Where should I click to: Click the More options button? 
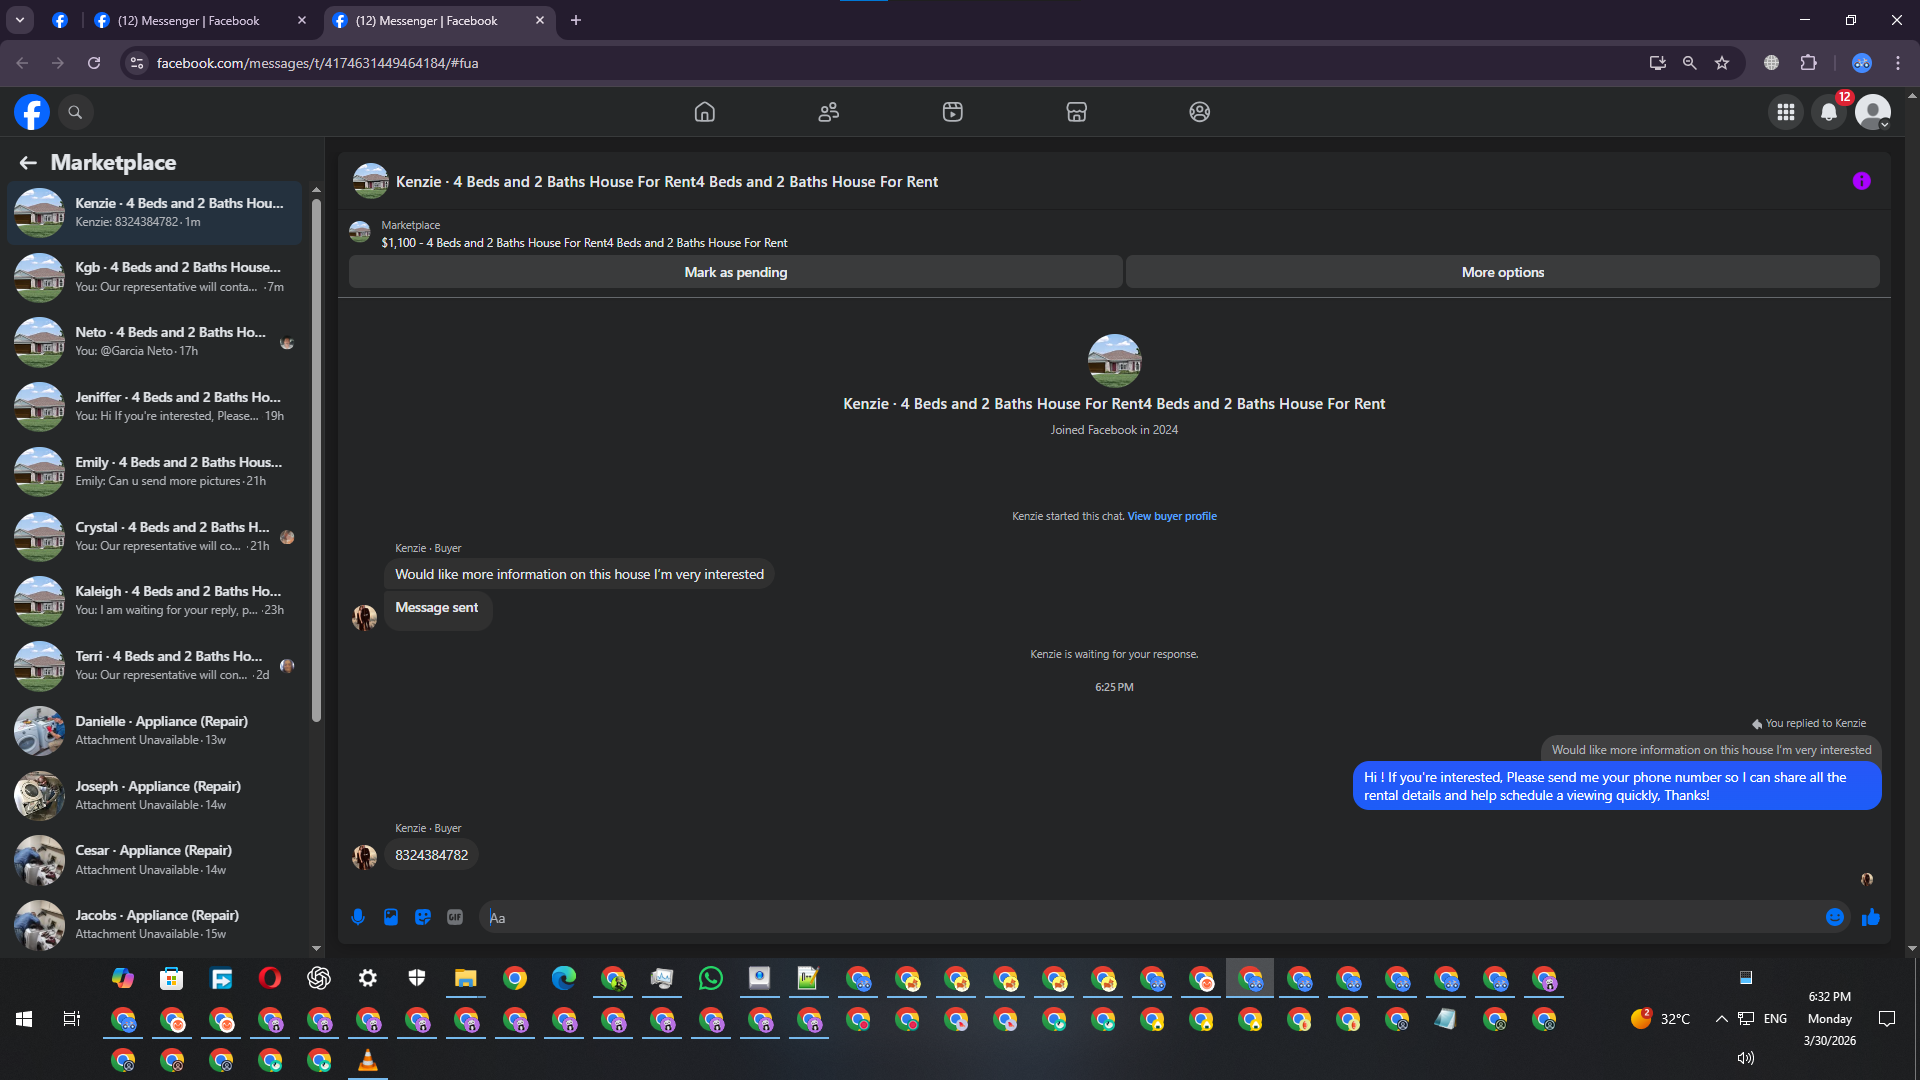[x=1502, y=272]
